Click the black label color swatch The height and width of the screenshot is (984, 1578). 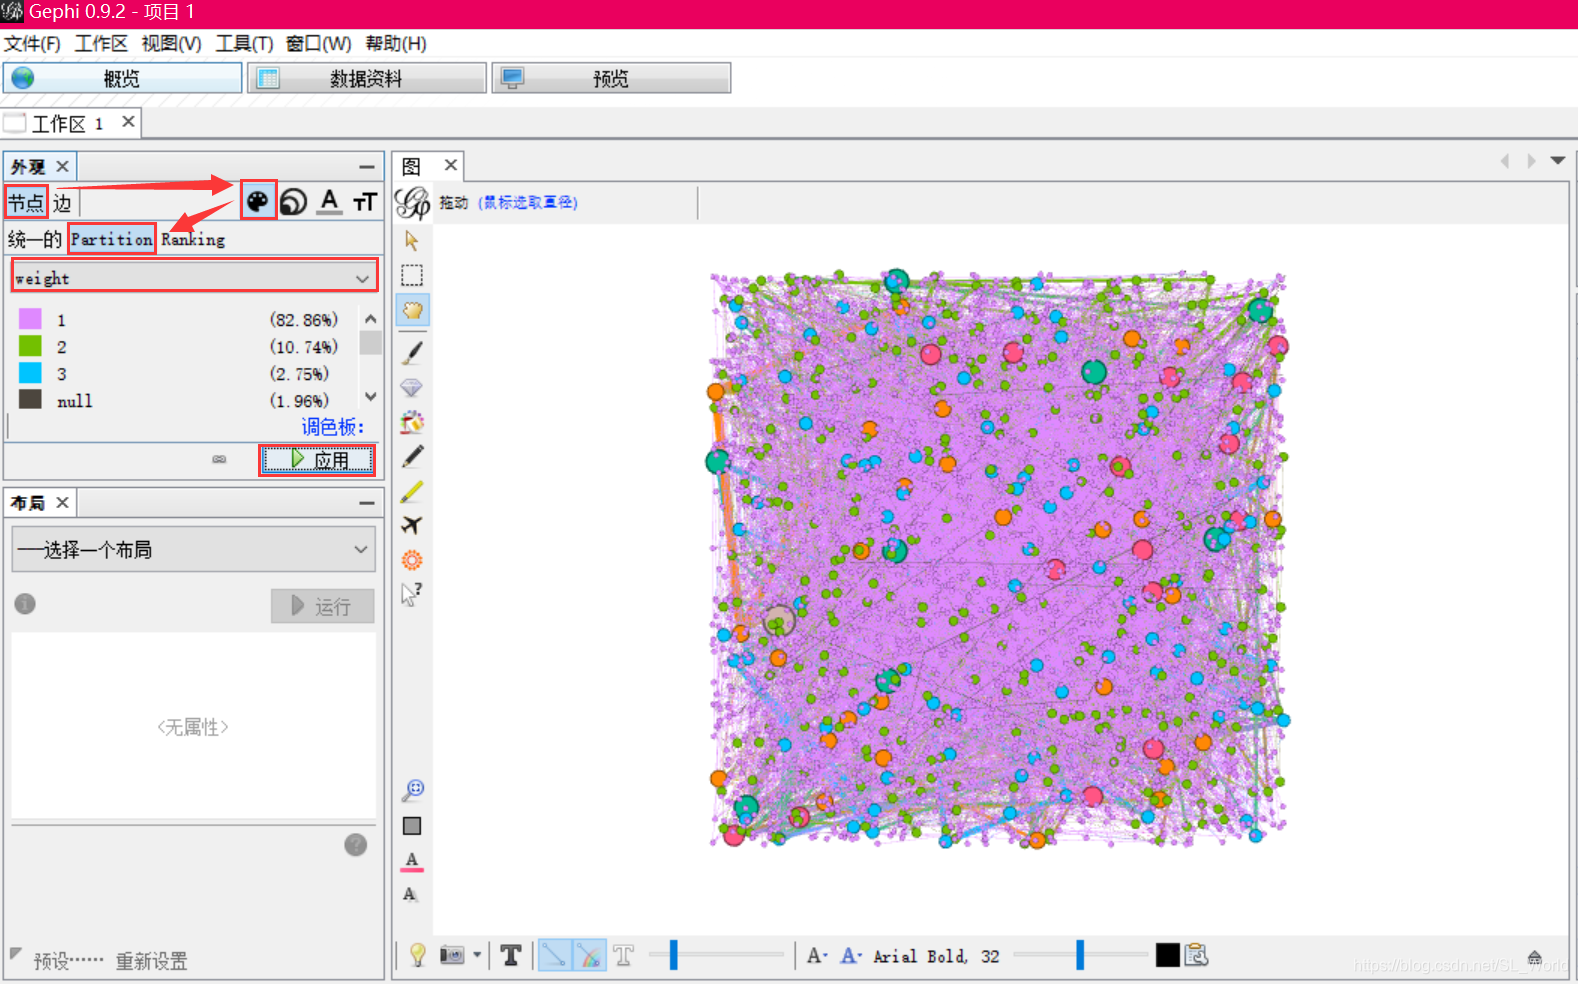point(1167,955)
